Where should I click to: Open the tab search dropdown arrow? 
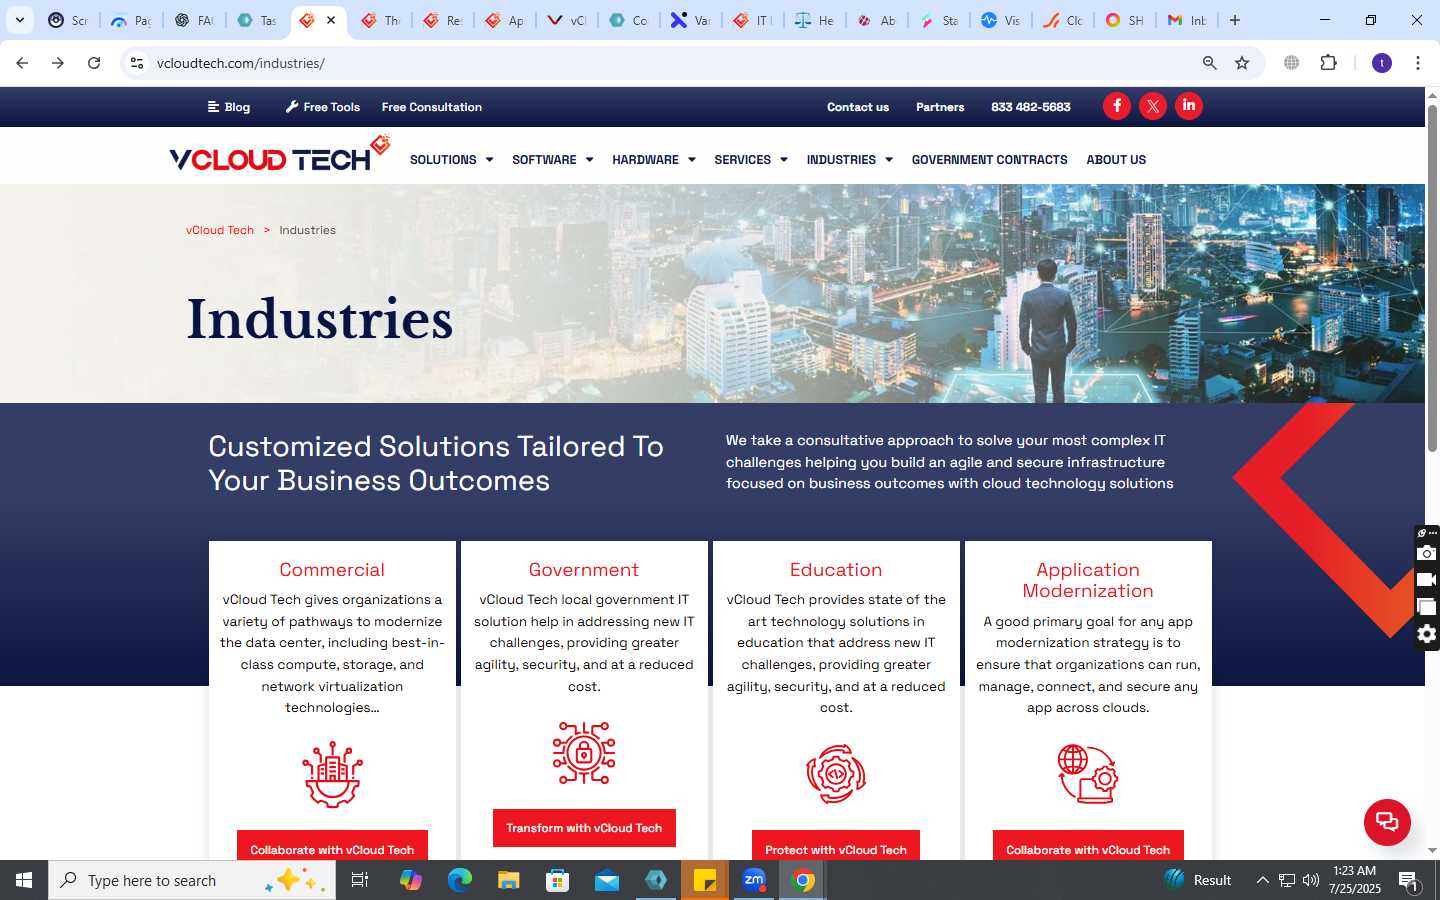(19, 20)
